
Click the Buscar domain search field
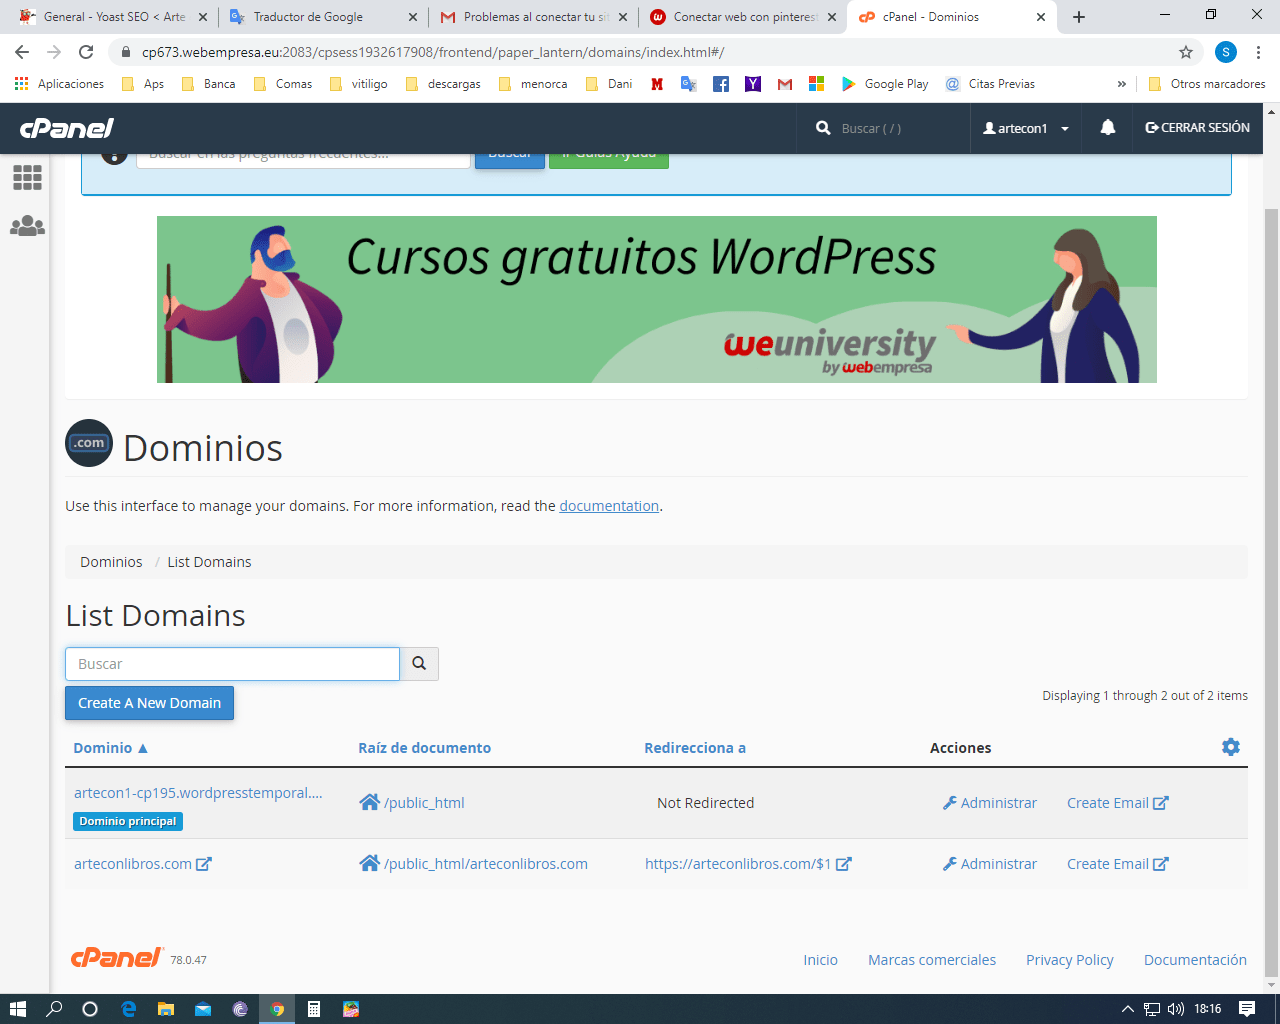pos(232,664)
